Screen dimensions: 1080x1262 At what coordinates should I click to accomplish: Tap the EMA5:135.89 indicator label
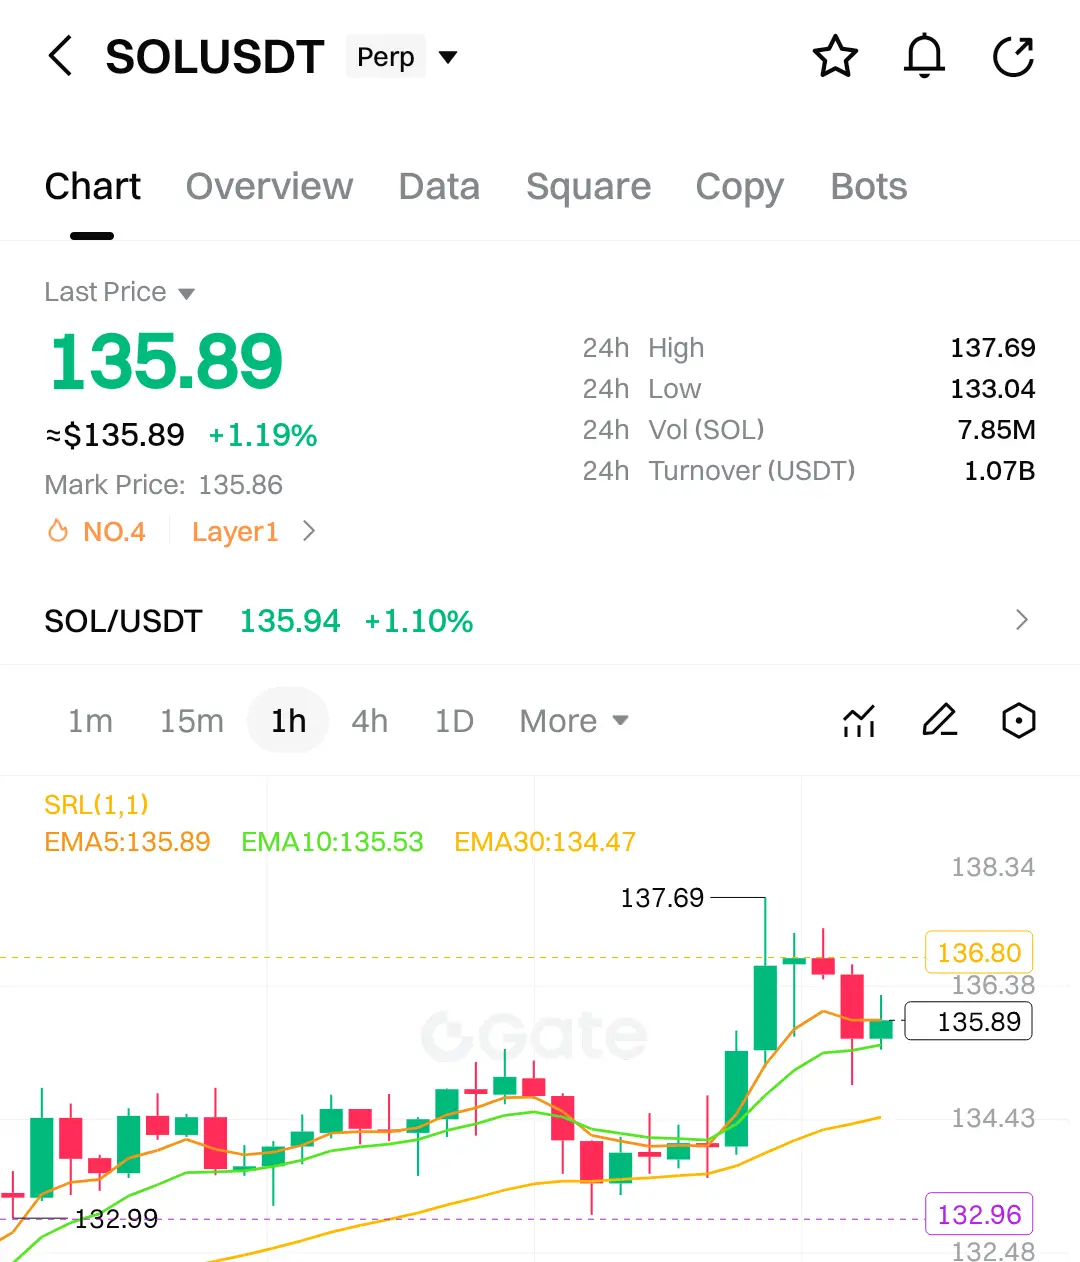127,842
